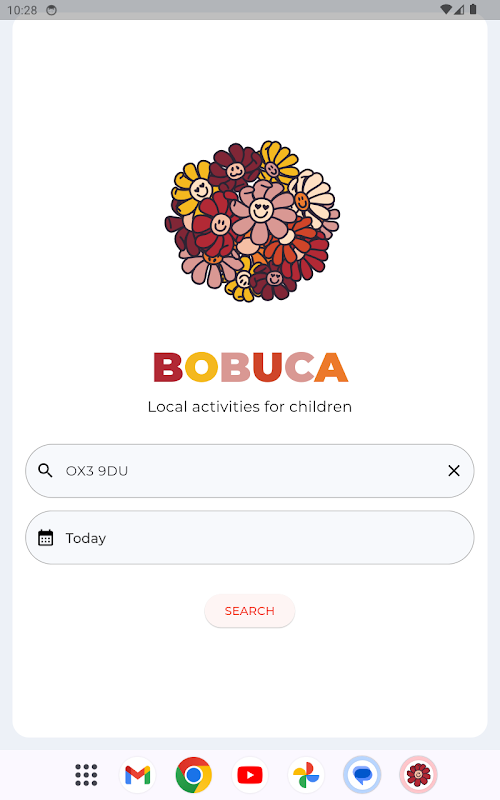
Task: Open Bobuca flower app icon in dock
Action: [x=418, y=775]
